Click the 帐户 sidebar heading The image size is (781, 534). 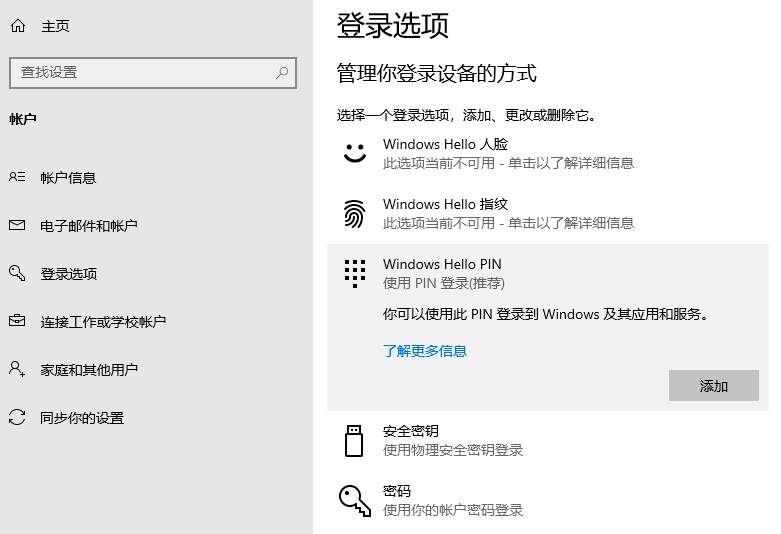point(23,119)
